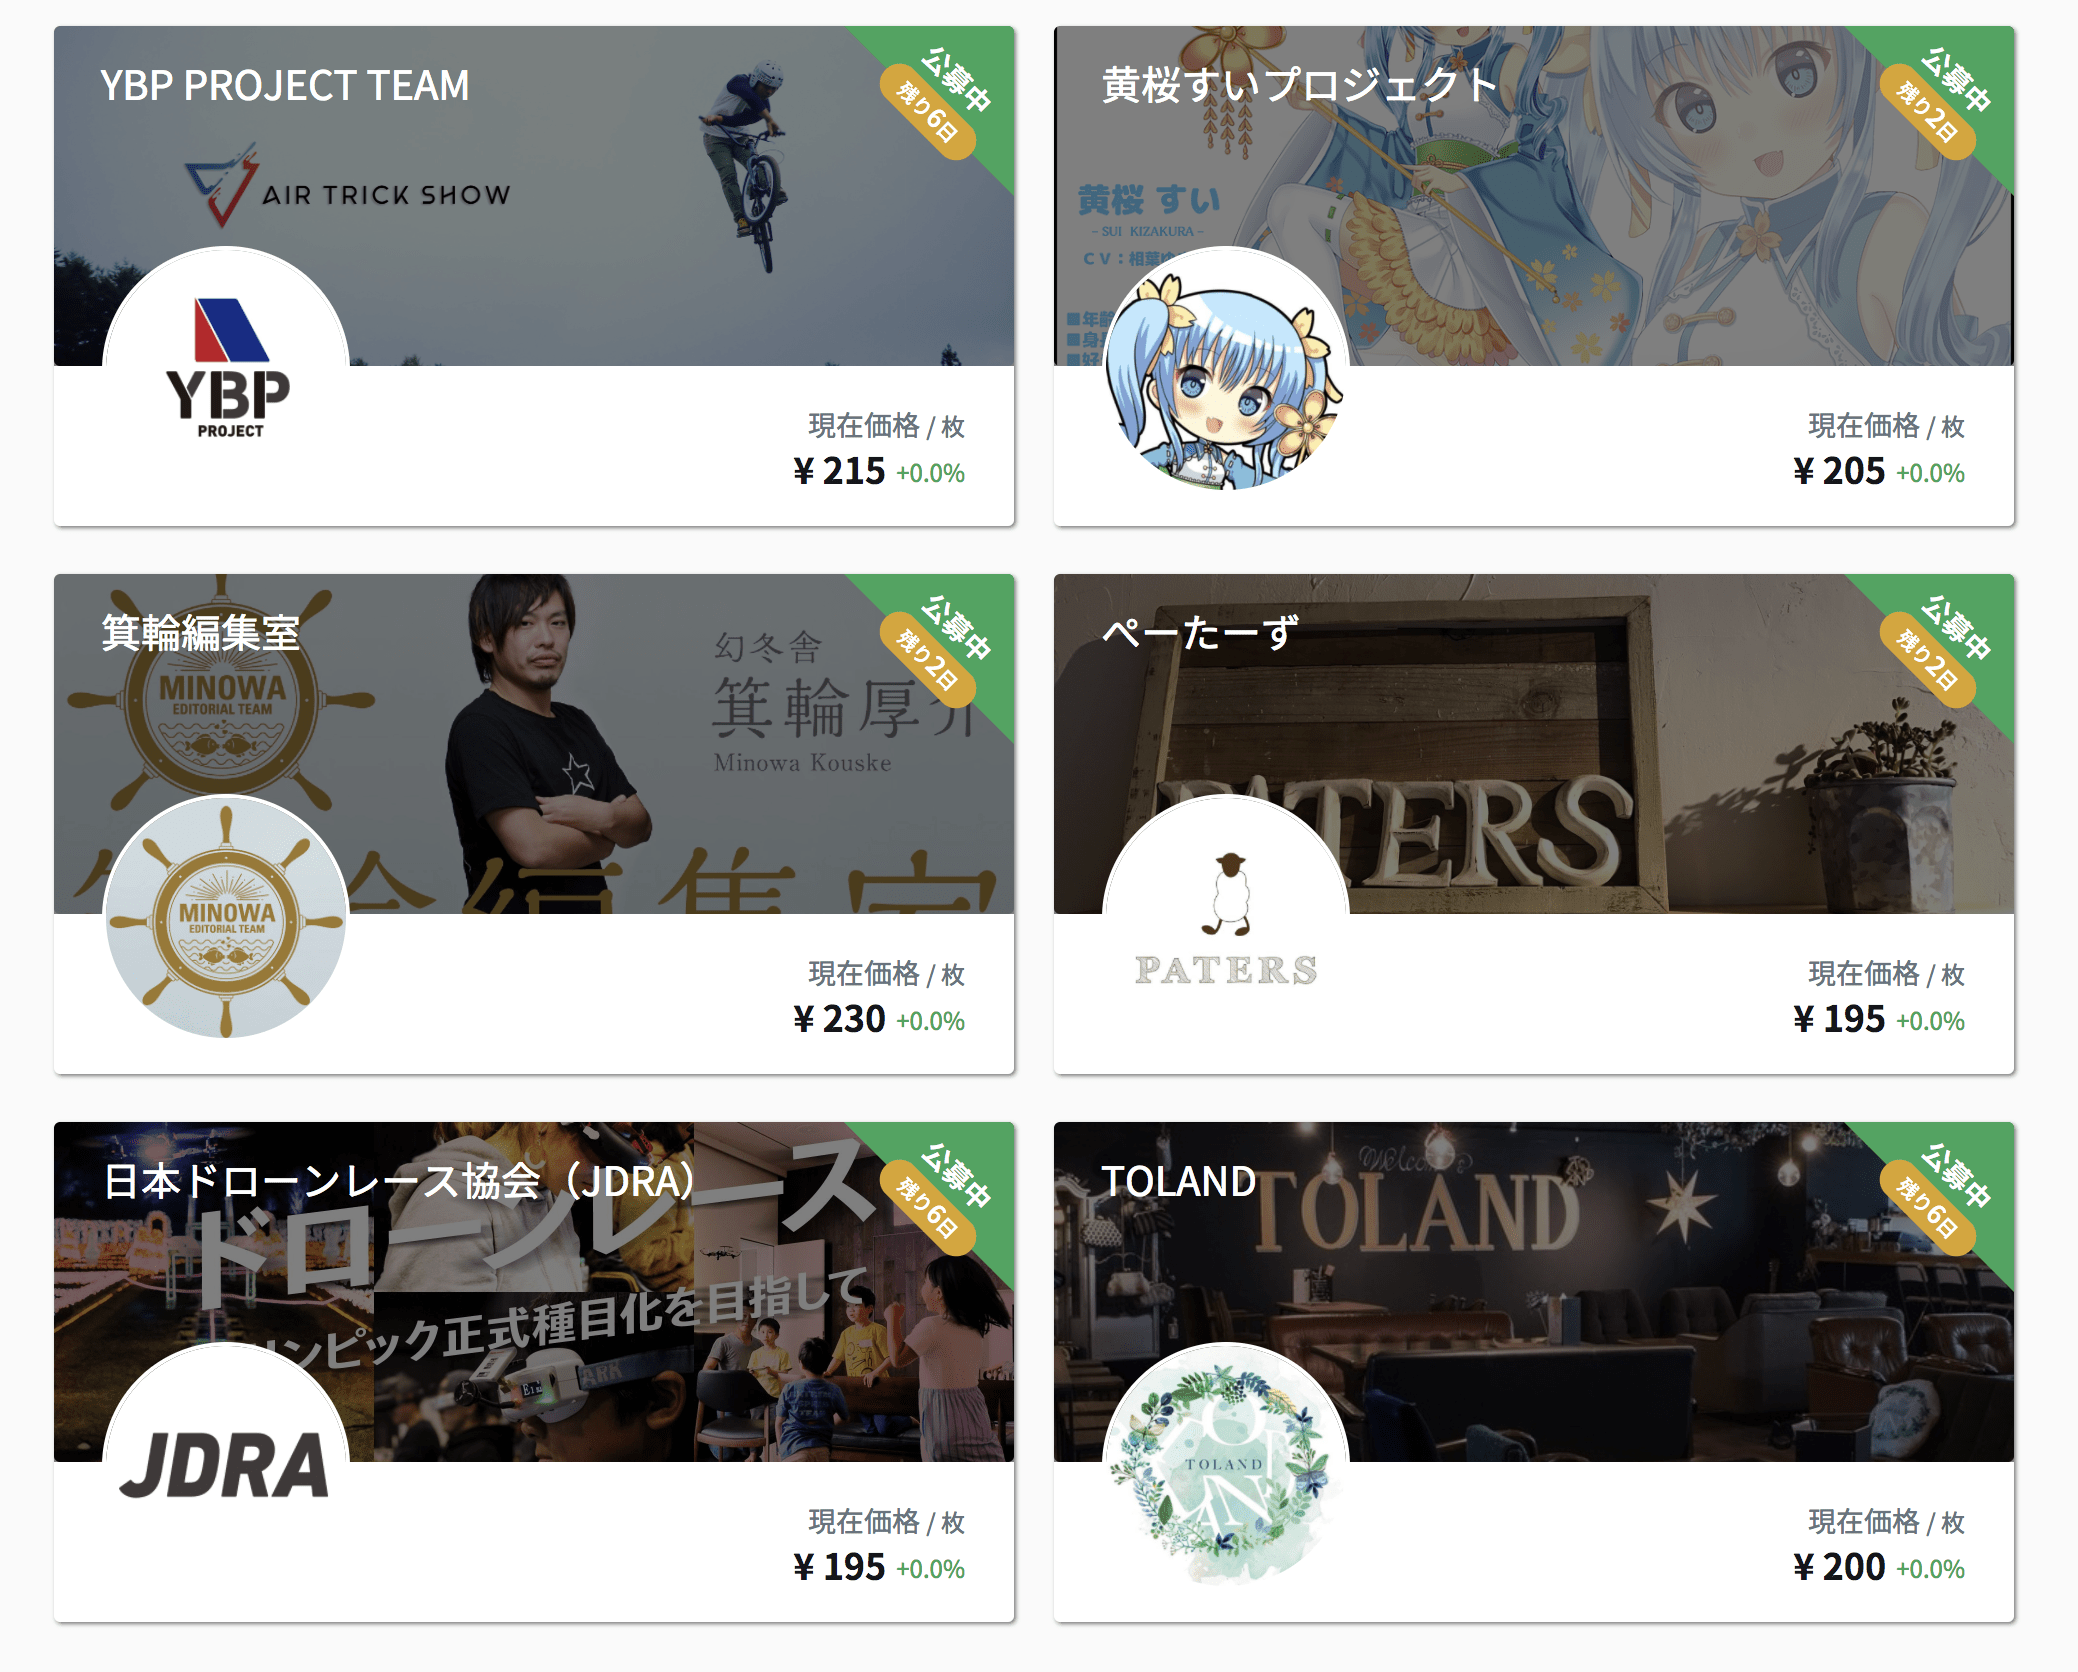Open the 黄桜すい blue-haired character avatar
This screenshot has height=1672, width=2078.
click(x=1227, y=369)
